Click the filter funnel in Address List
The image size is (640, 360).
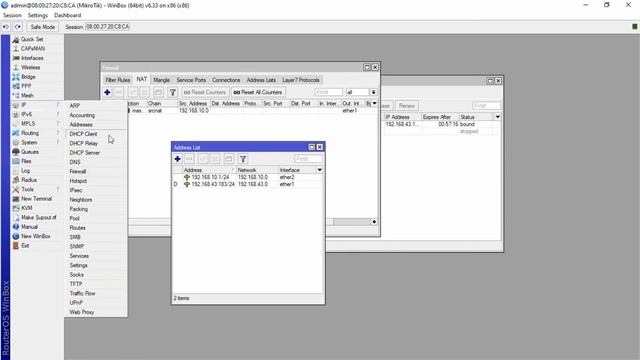[x=243, y=159]
